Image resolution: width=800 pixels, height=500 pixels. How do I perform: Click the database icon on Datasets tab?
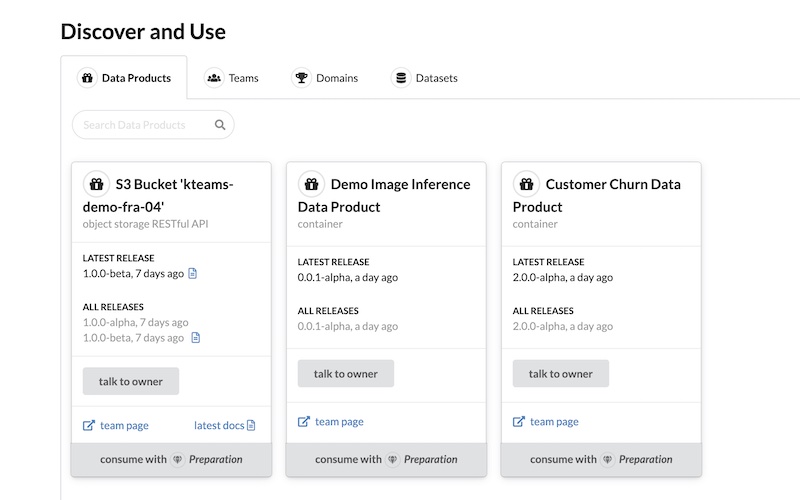tap(401, 78)
